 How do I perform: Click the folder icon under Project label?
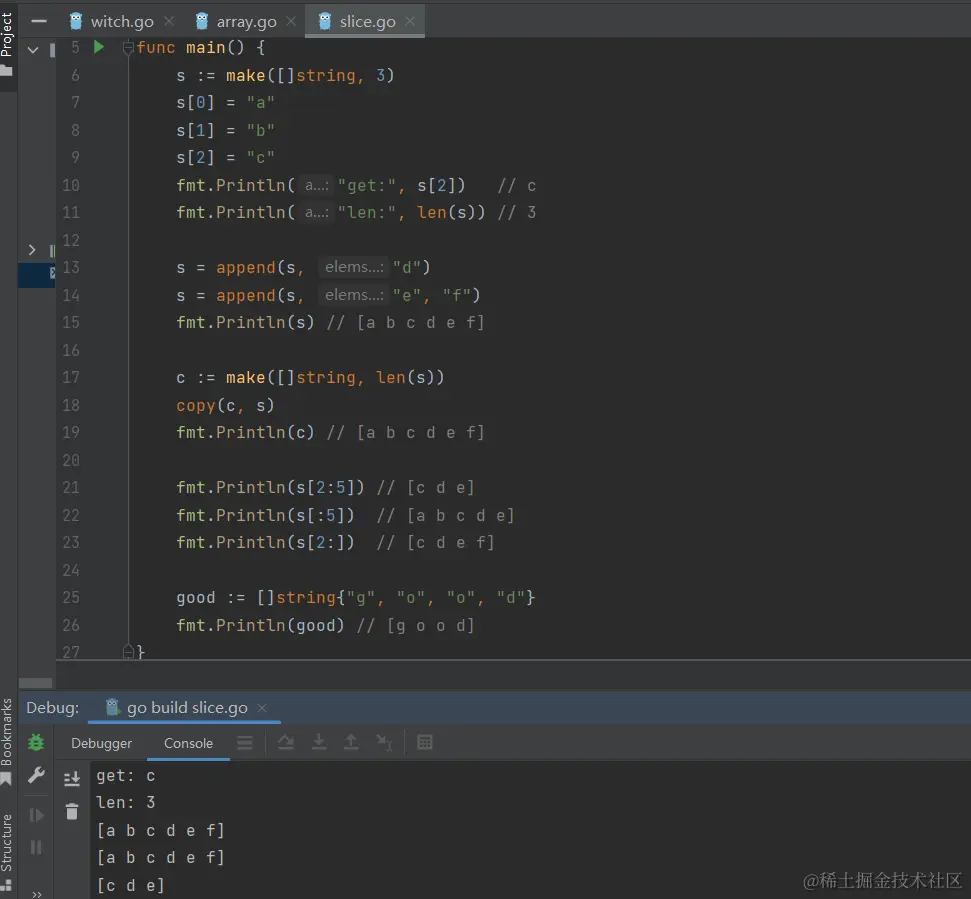[x=6, y=71]
